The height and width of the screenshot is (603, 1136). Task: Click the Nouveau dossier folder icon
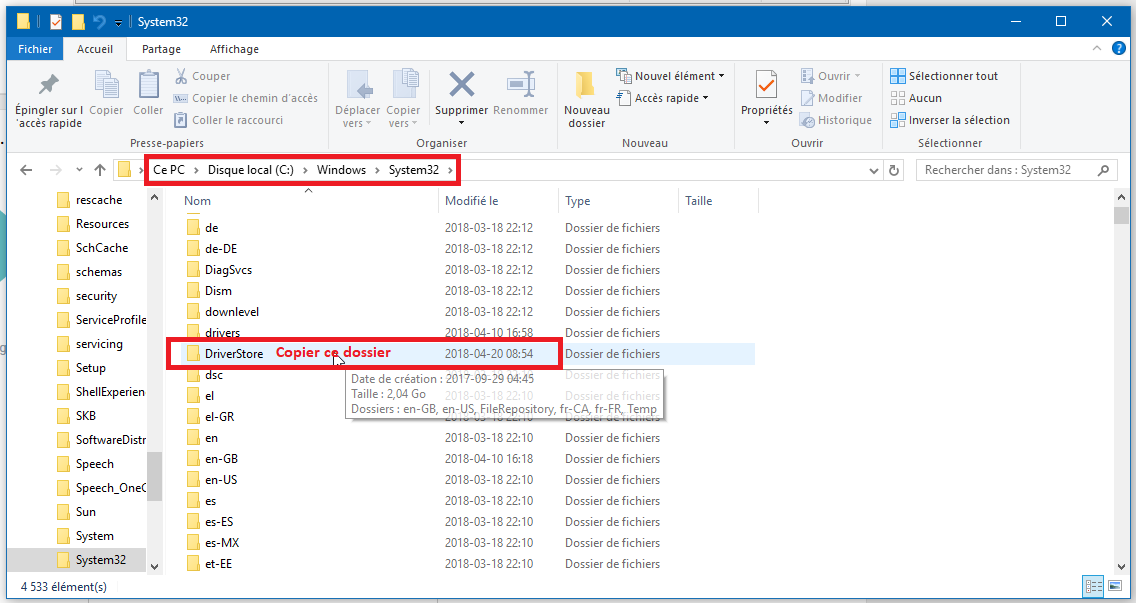point(586,85)
